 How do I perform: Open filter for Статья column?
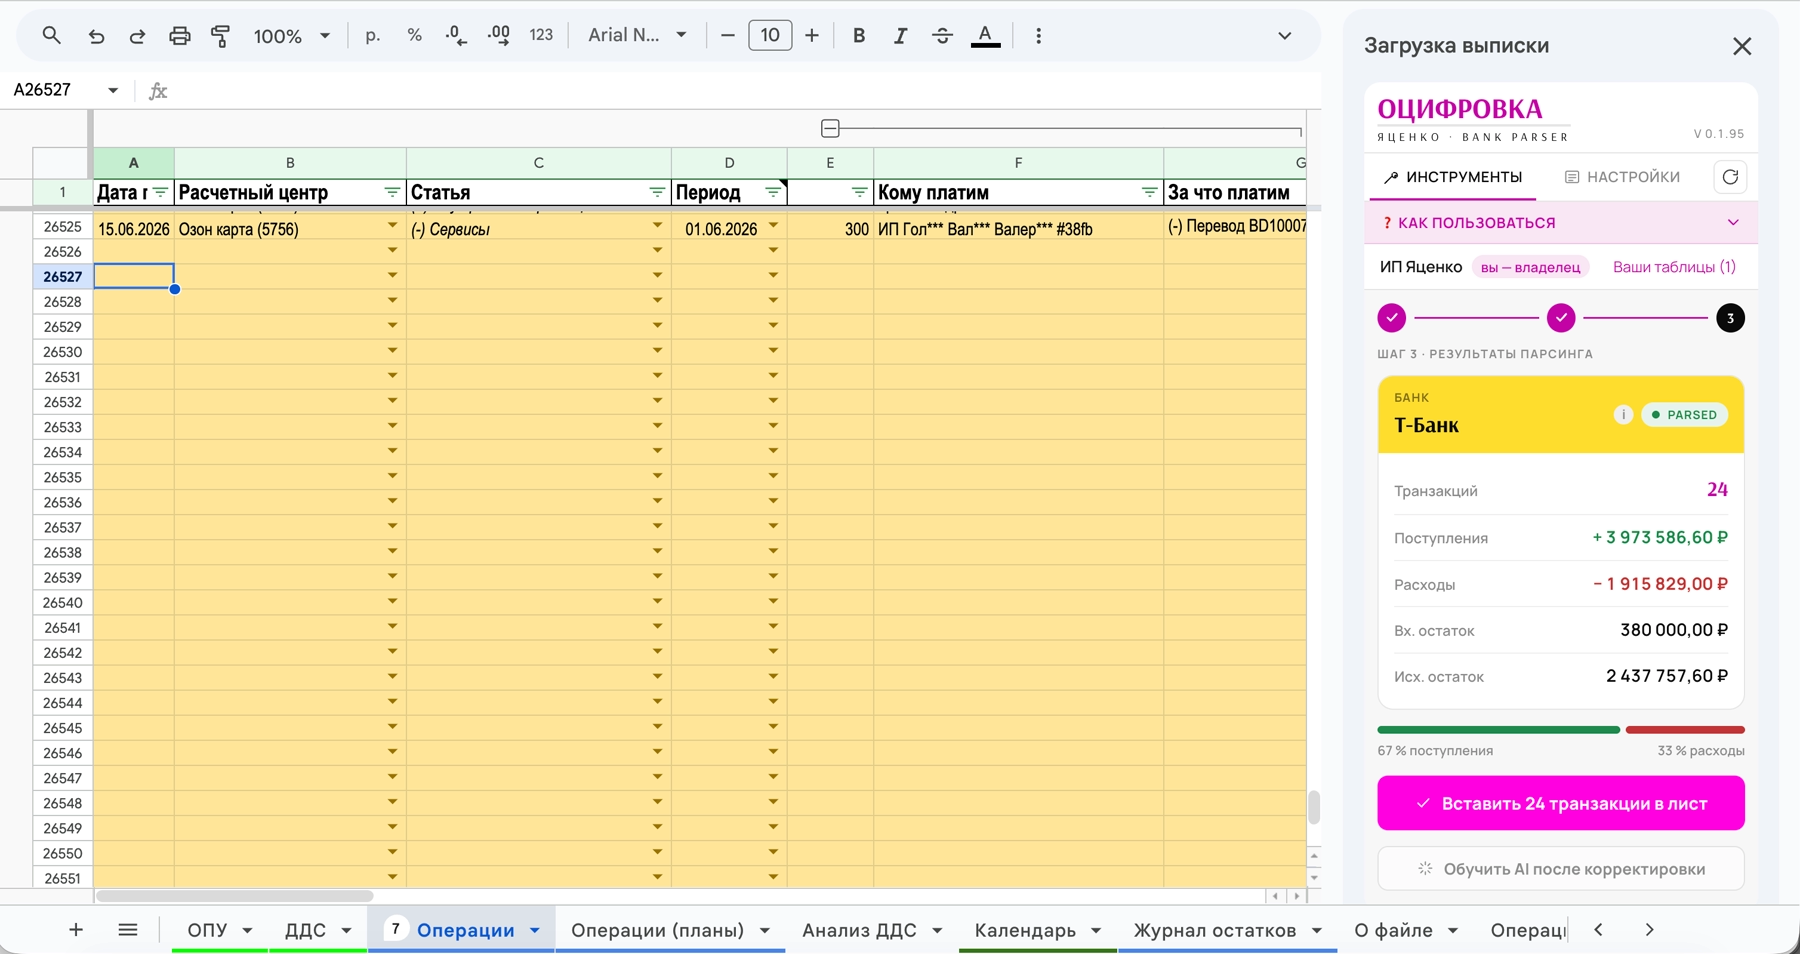(657, 192)
